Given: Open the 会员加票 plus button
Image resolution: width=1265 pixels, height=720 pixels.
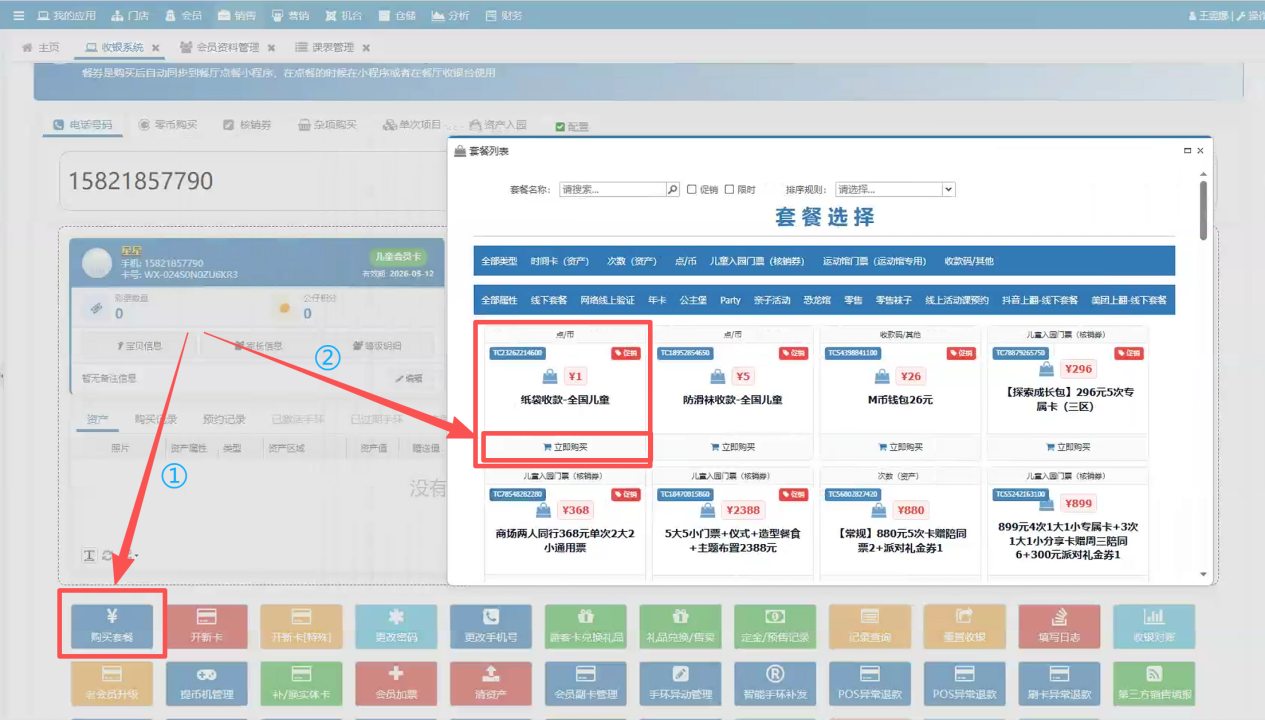Looking at the screenshot, I should [396, 682].
